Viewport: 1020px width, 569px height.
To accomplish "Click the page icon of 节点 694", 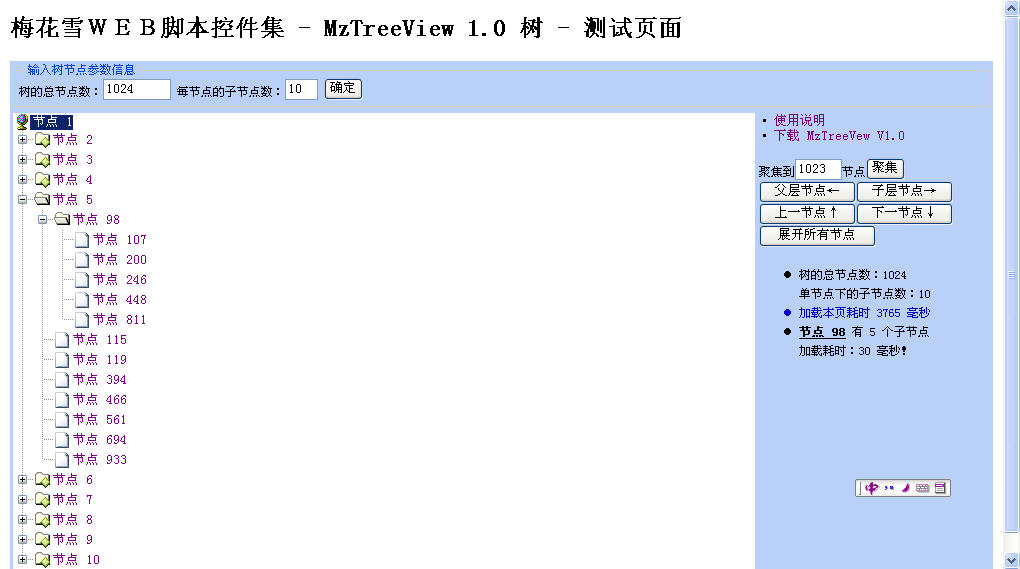I will point(62,440).
